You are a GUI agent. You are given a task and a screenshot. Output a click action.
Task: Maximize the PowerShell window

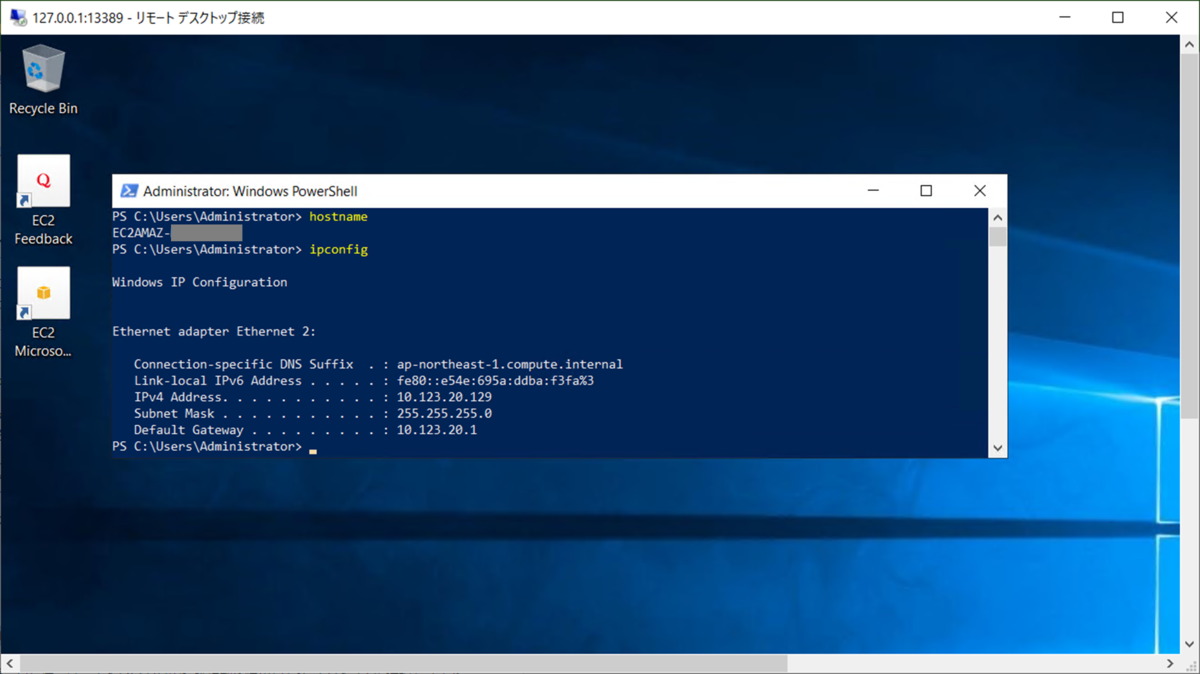point(926,191)
